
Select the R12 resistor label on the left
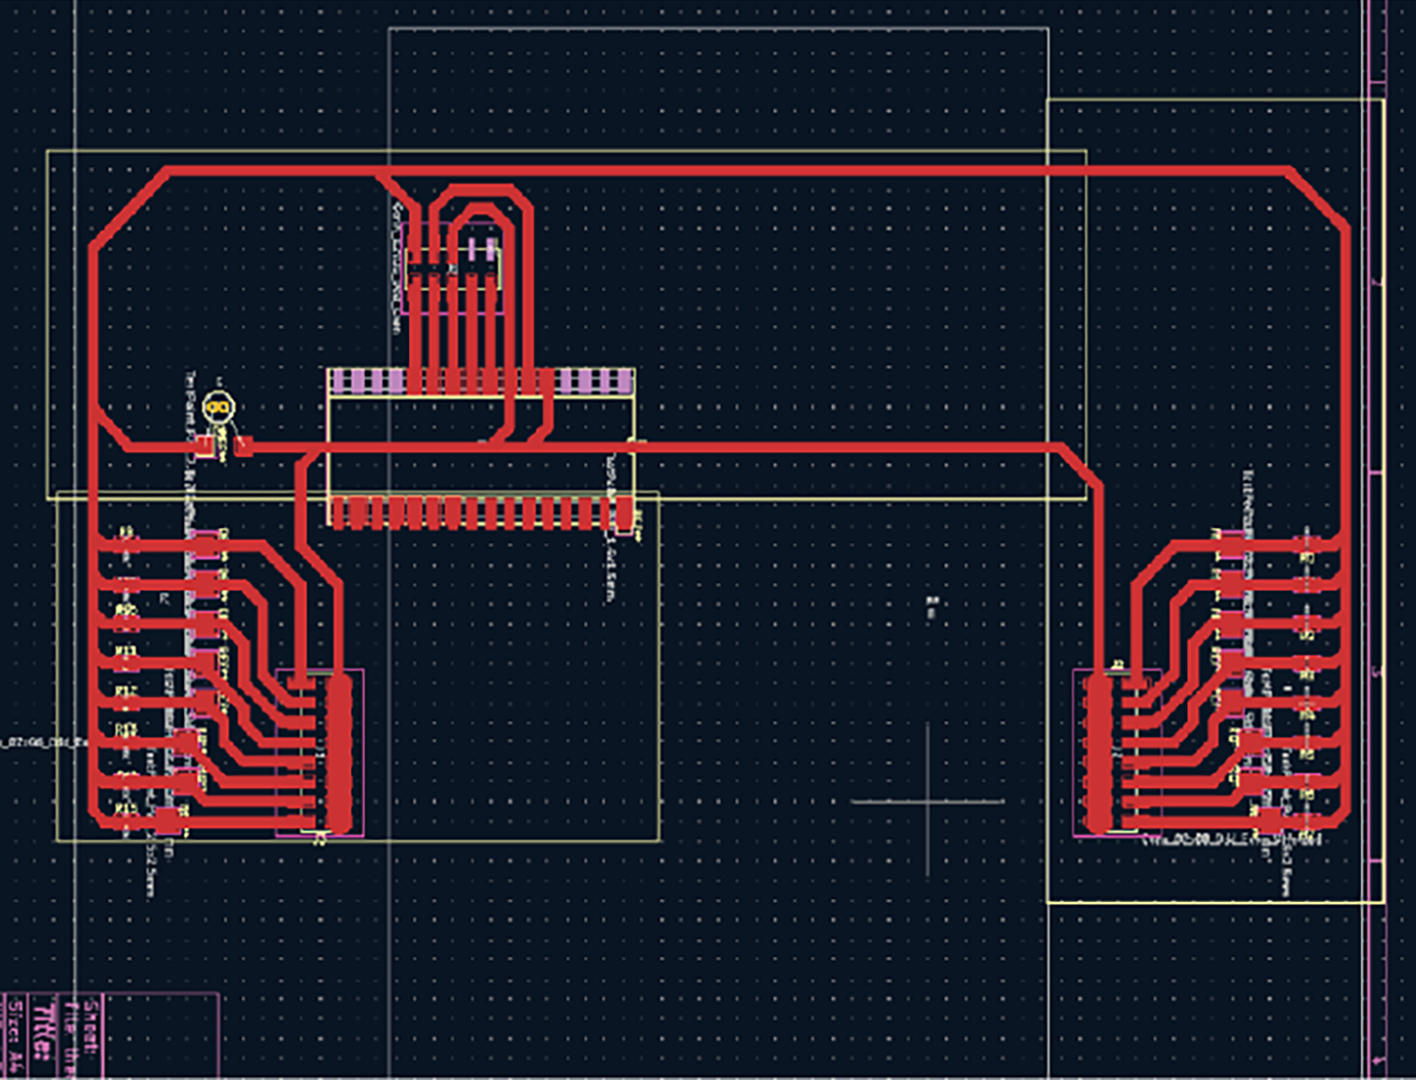click(126, 691)
